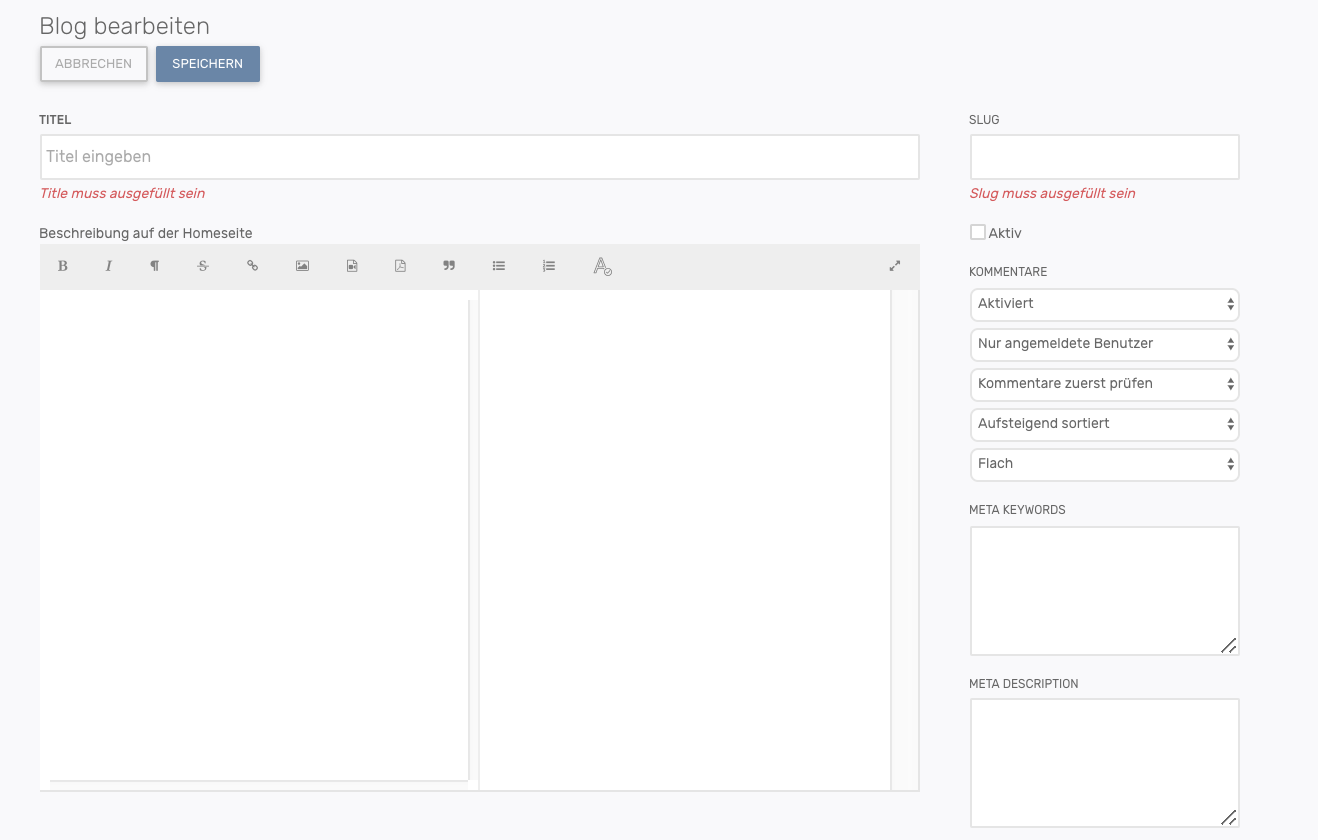This screenshot has height=840, width=1318.
Task: Toggle bold formatting in the editor toolbar
Action: pos(63,266)
